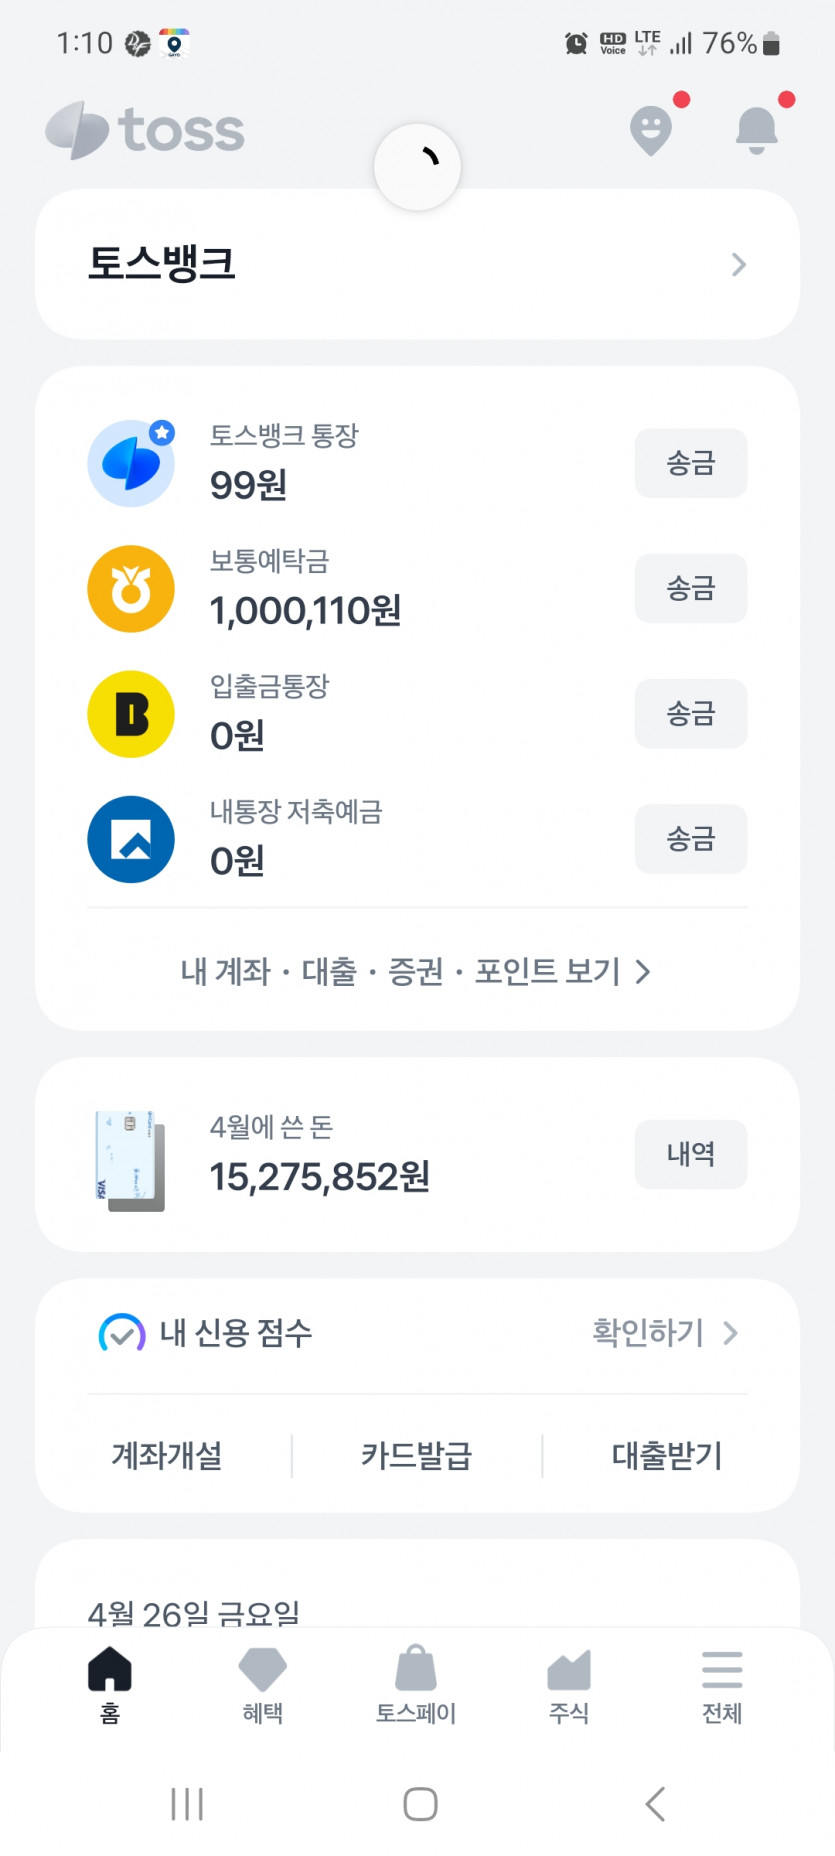Tap the blue 내통장 저축예금 icon
Screen dimensions: 835x1856
point(131,839)
